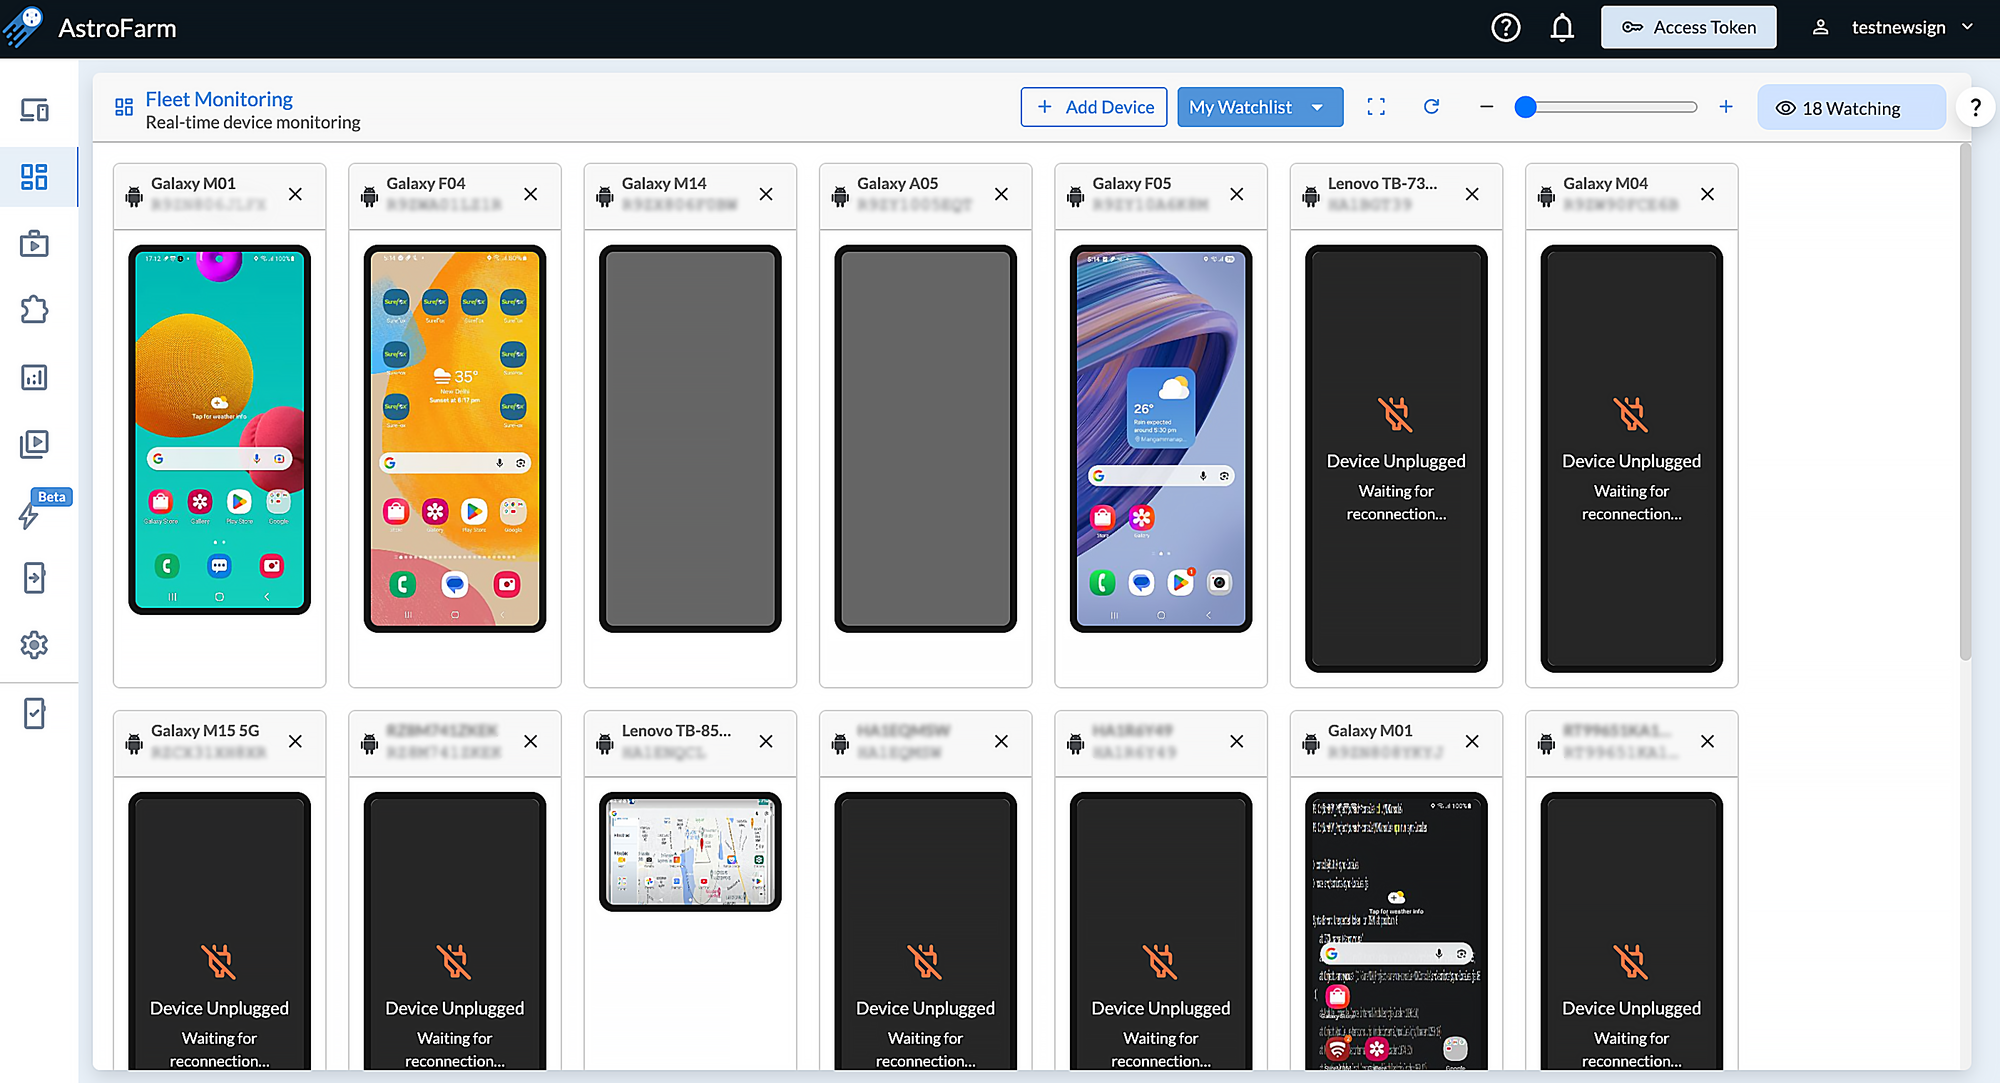Open the Galaxy M14 blank screen preview
Image resolution: width=2000 pixels, height=1083 pixels.
coord(690,439)
